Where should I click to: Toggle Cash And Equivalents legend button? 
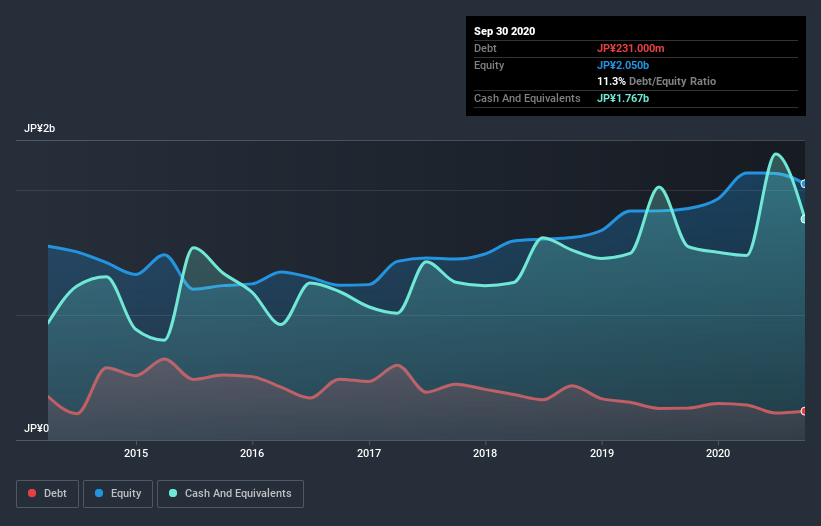pyautogui.click(x=230, y=494)
